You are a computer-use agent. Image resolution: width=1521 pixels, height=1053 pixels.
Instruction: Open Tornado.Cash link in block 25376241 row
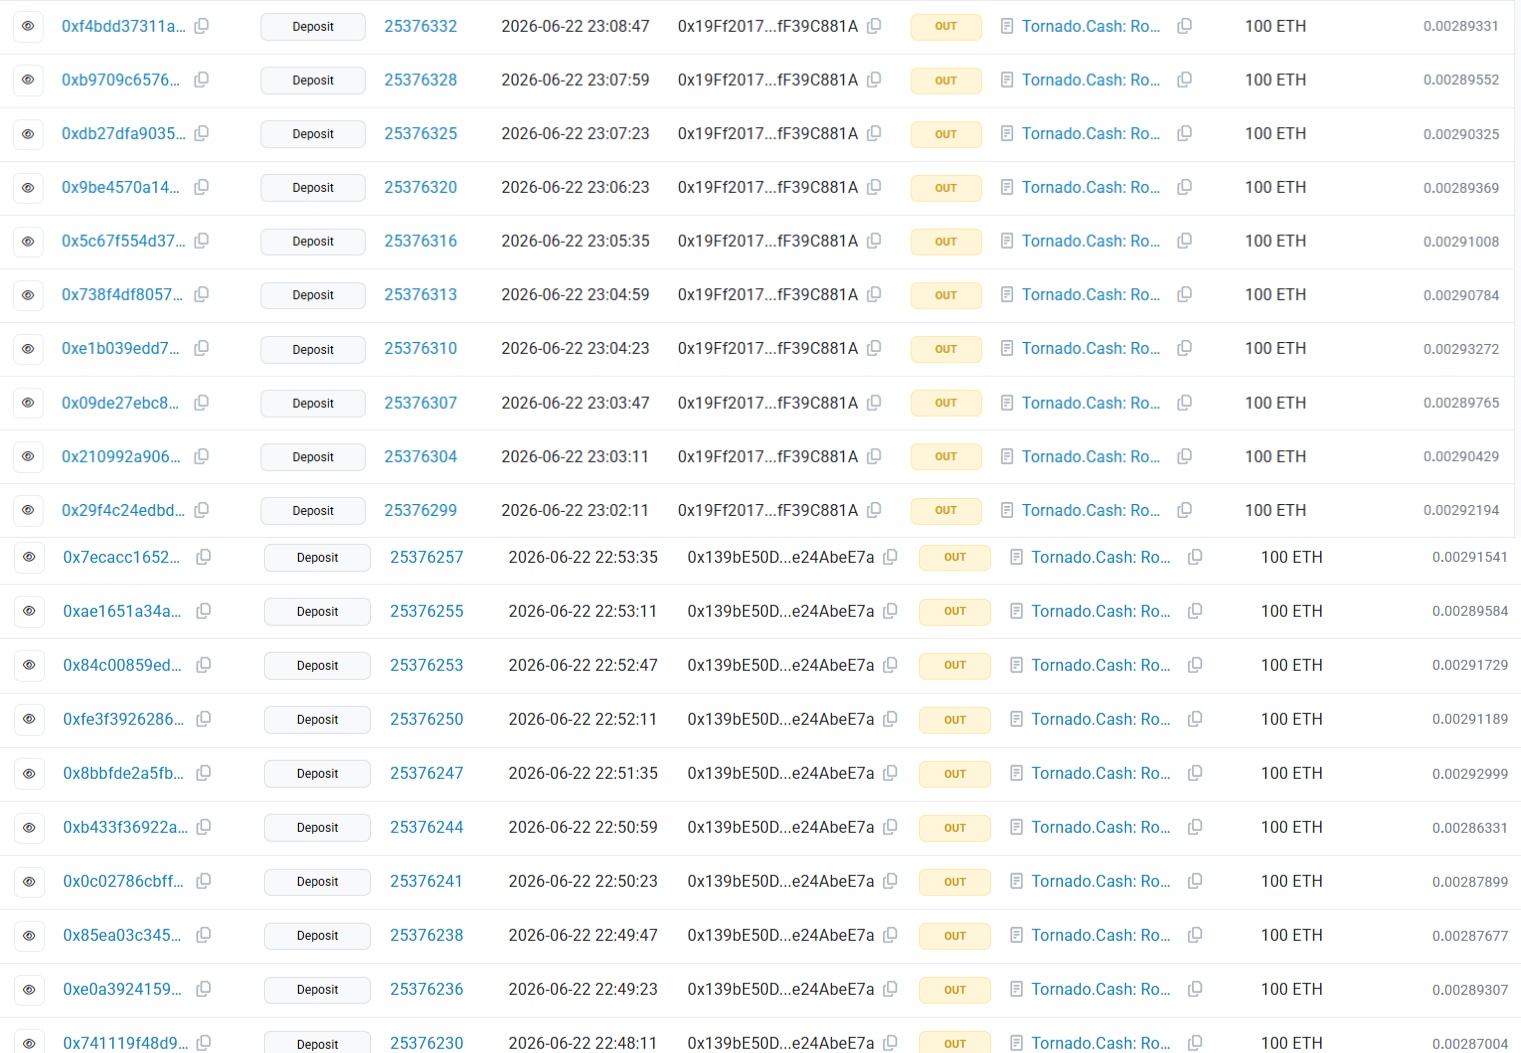pyautogui.click(x=1101, y=881)
